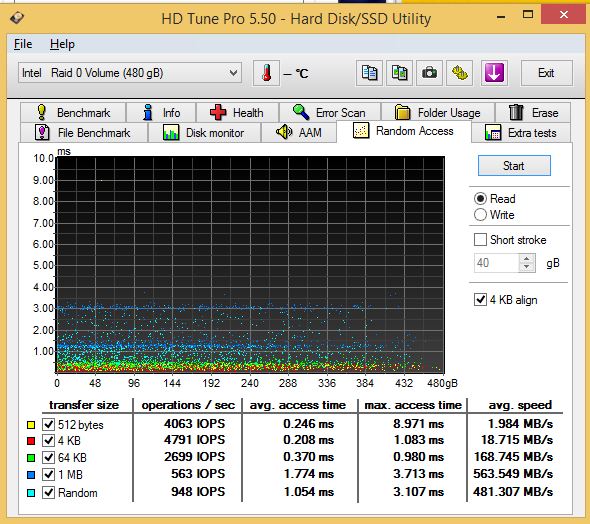The height and width of the screenshot is (524, 590).
Task: Expand the Intel Raid 0 Volume dropdown
Action: click(233, 73)
